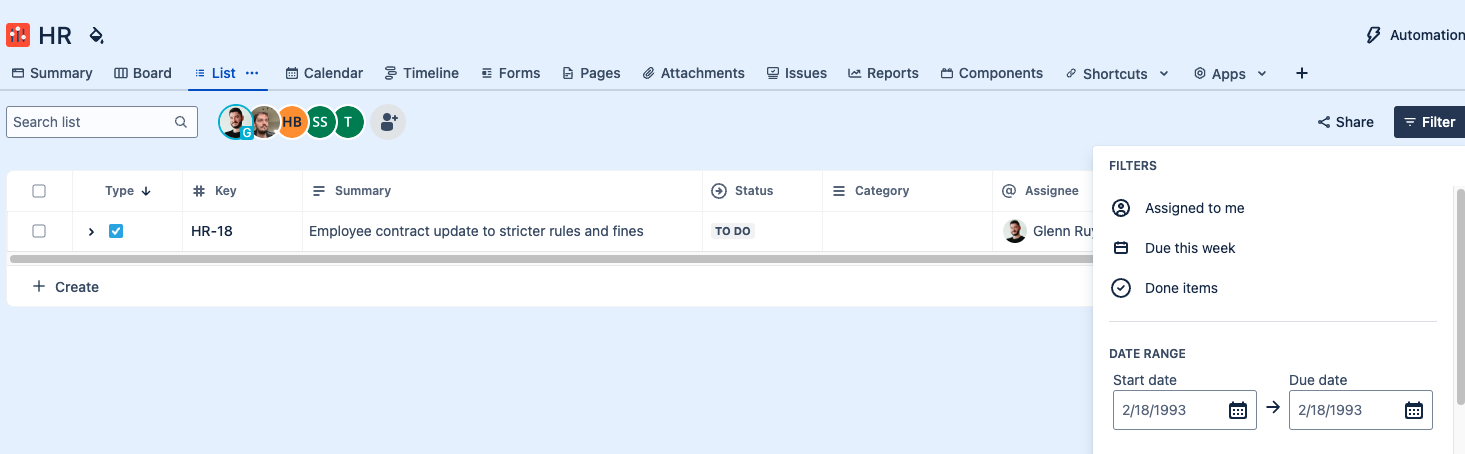Open the Start date calendar picker icon

[1237, 410]
